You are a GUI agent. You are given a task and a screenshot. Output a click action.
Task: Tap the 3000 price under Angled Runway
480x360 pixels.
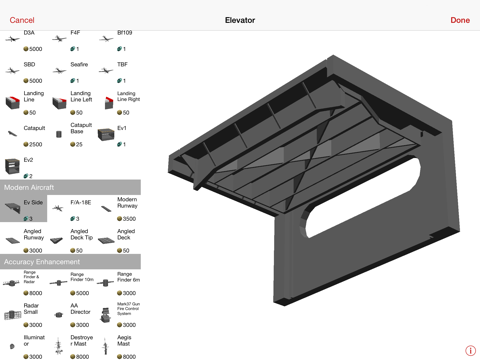point(33,250)
